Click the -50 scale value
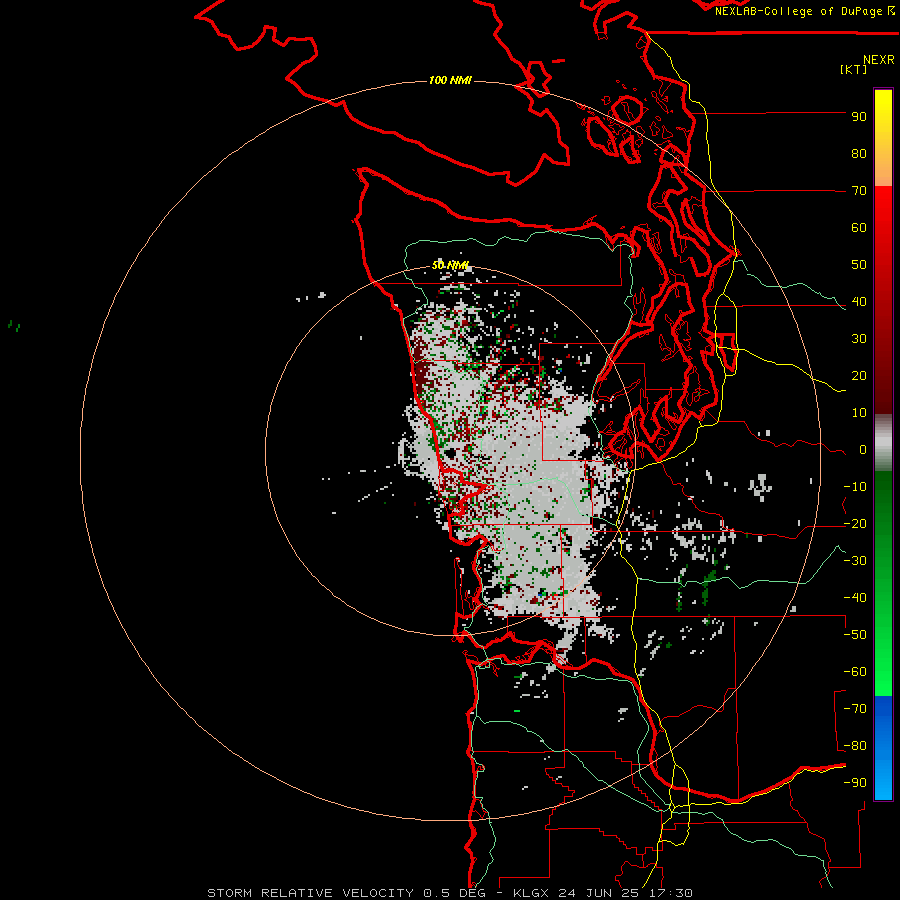The image size is (900, 900). [x=855, y=635]
